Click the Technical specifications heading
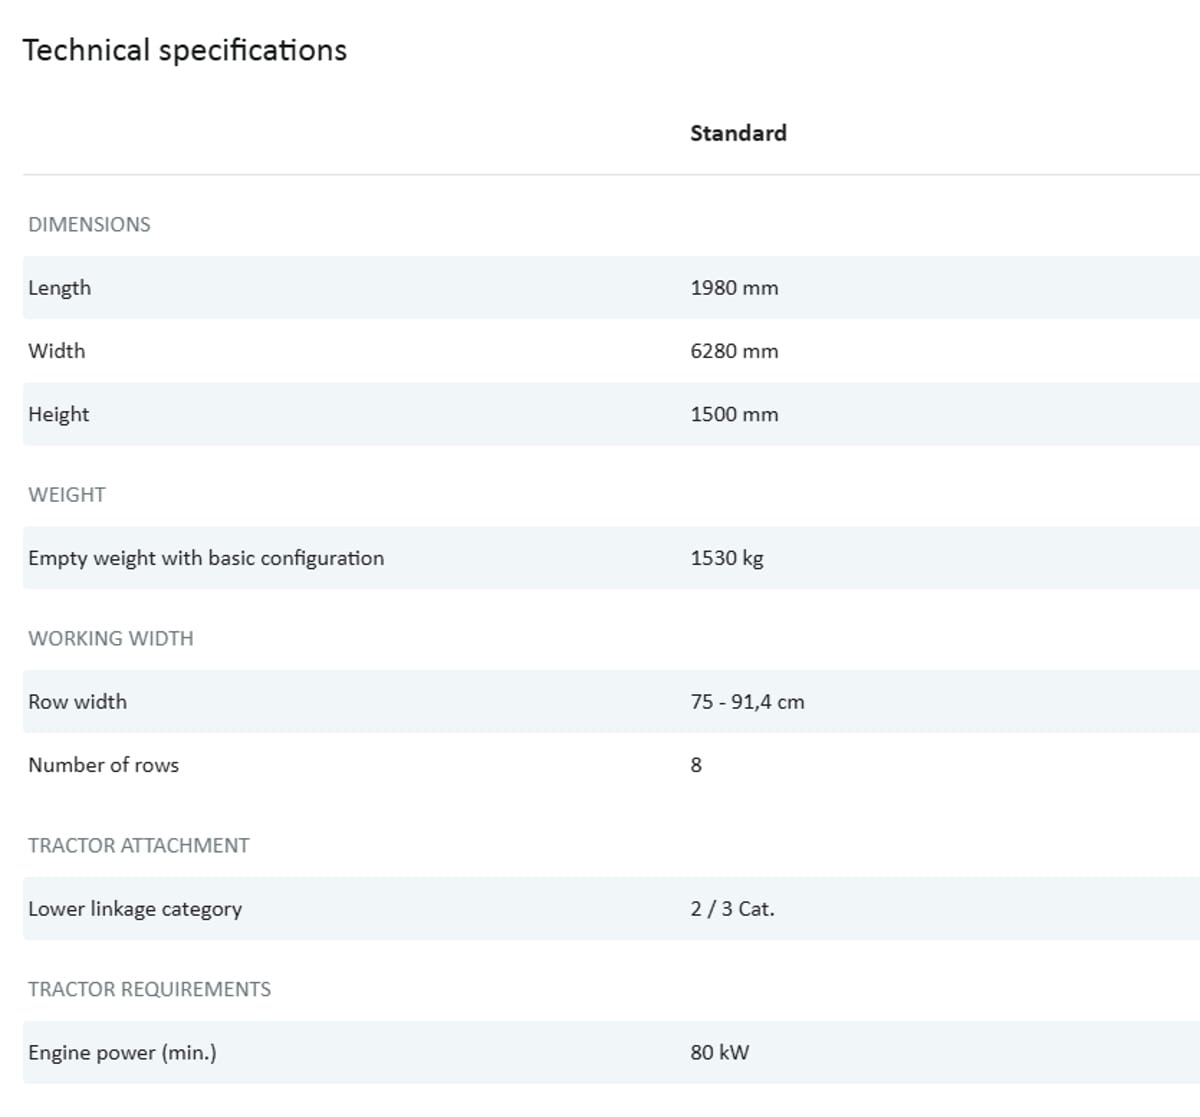1200x1117 pixels. click(x=185, y=50)
